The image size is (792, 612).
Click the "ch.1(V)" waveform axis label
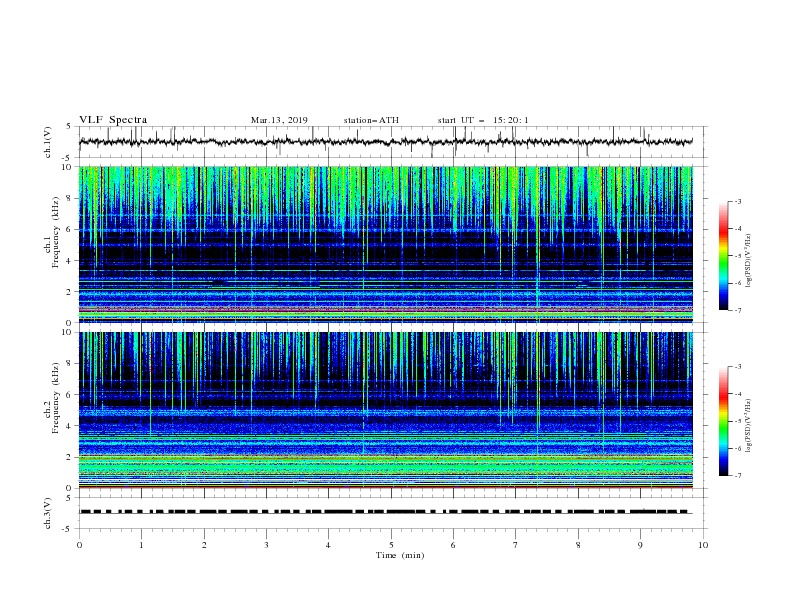(x=48, y=142)
